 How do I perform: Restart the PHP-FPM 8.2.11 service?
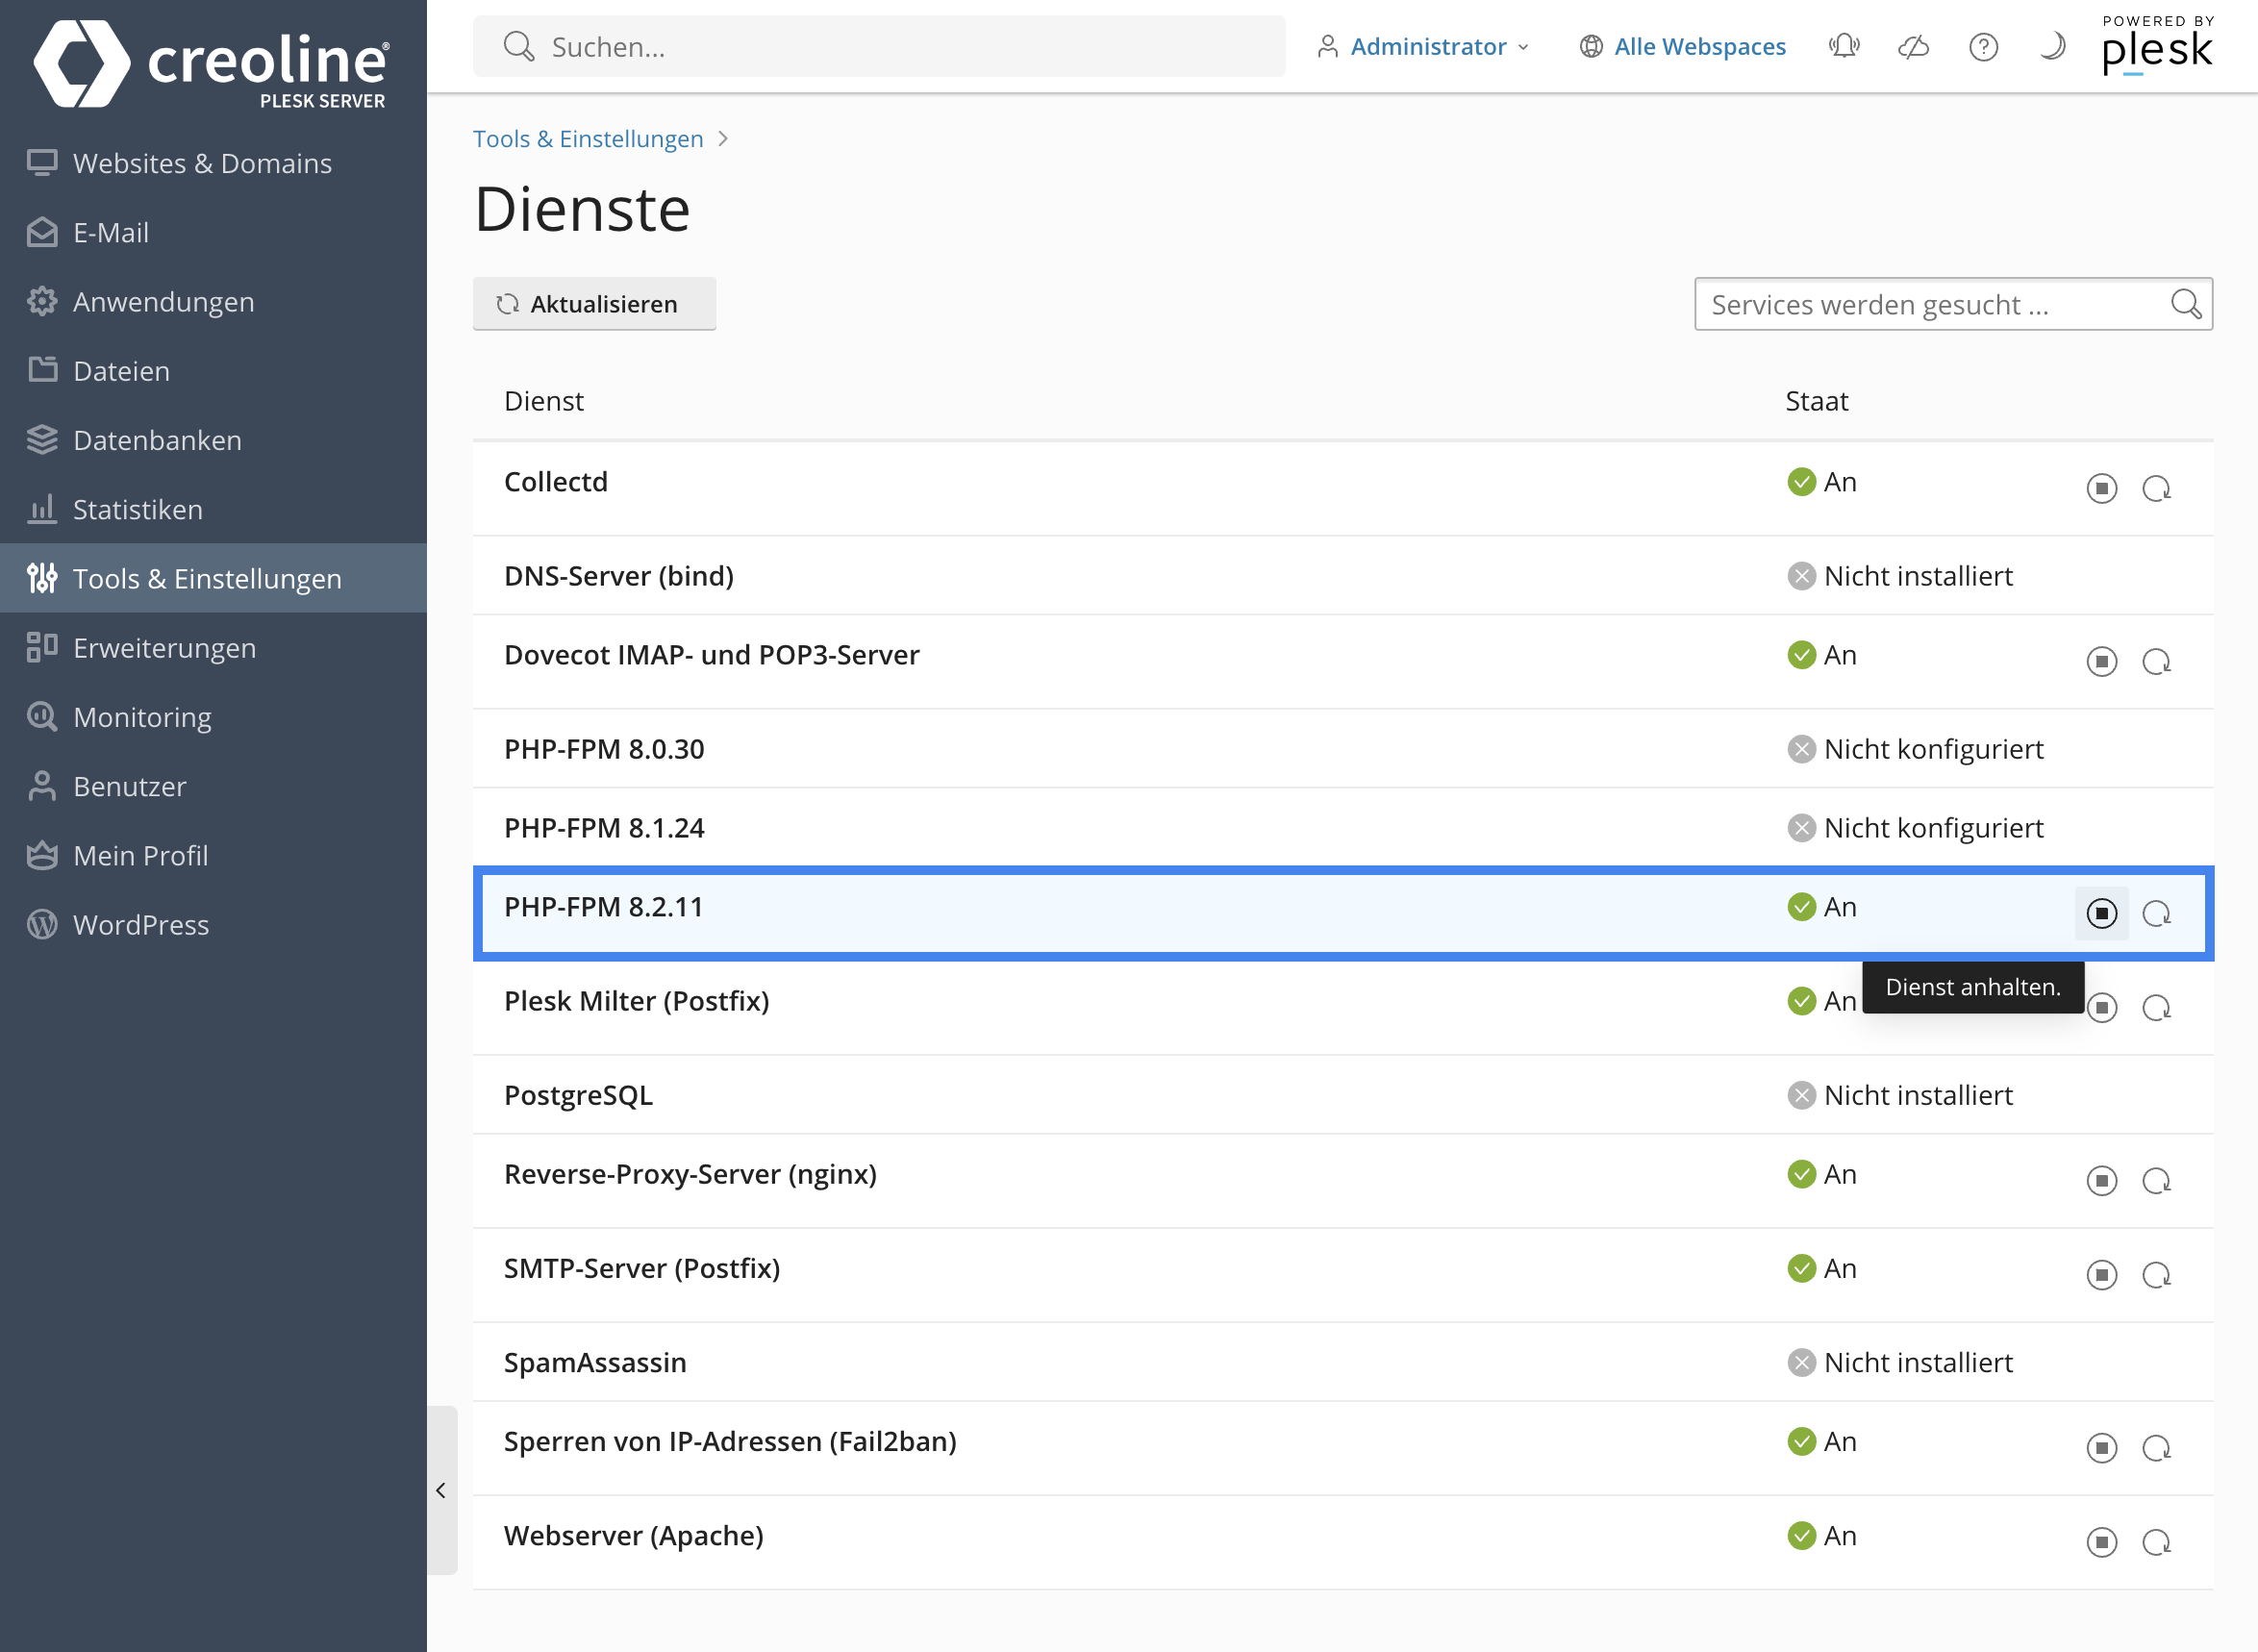click(x=2156, y=913)
